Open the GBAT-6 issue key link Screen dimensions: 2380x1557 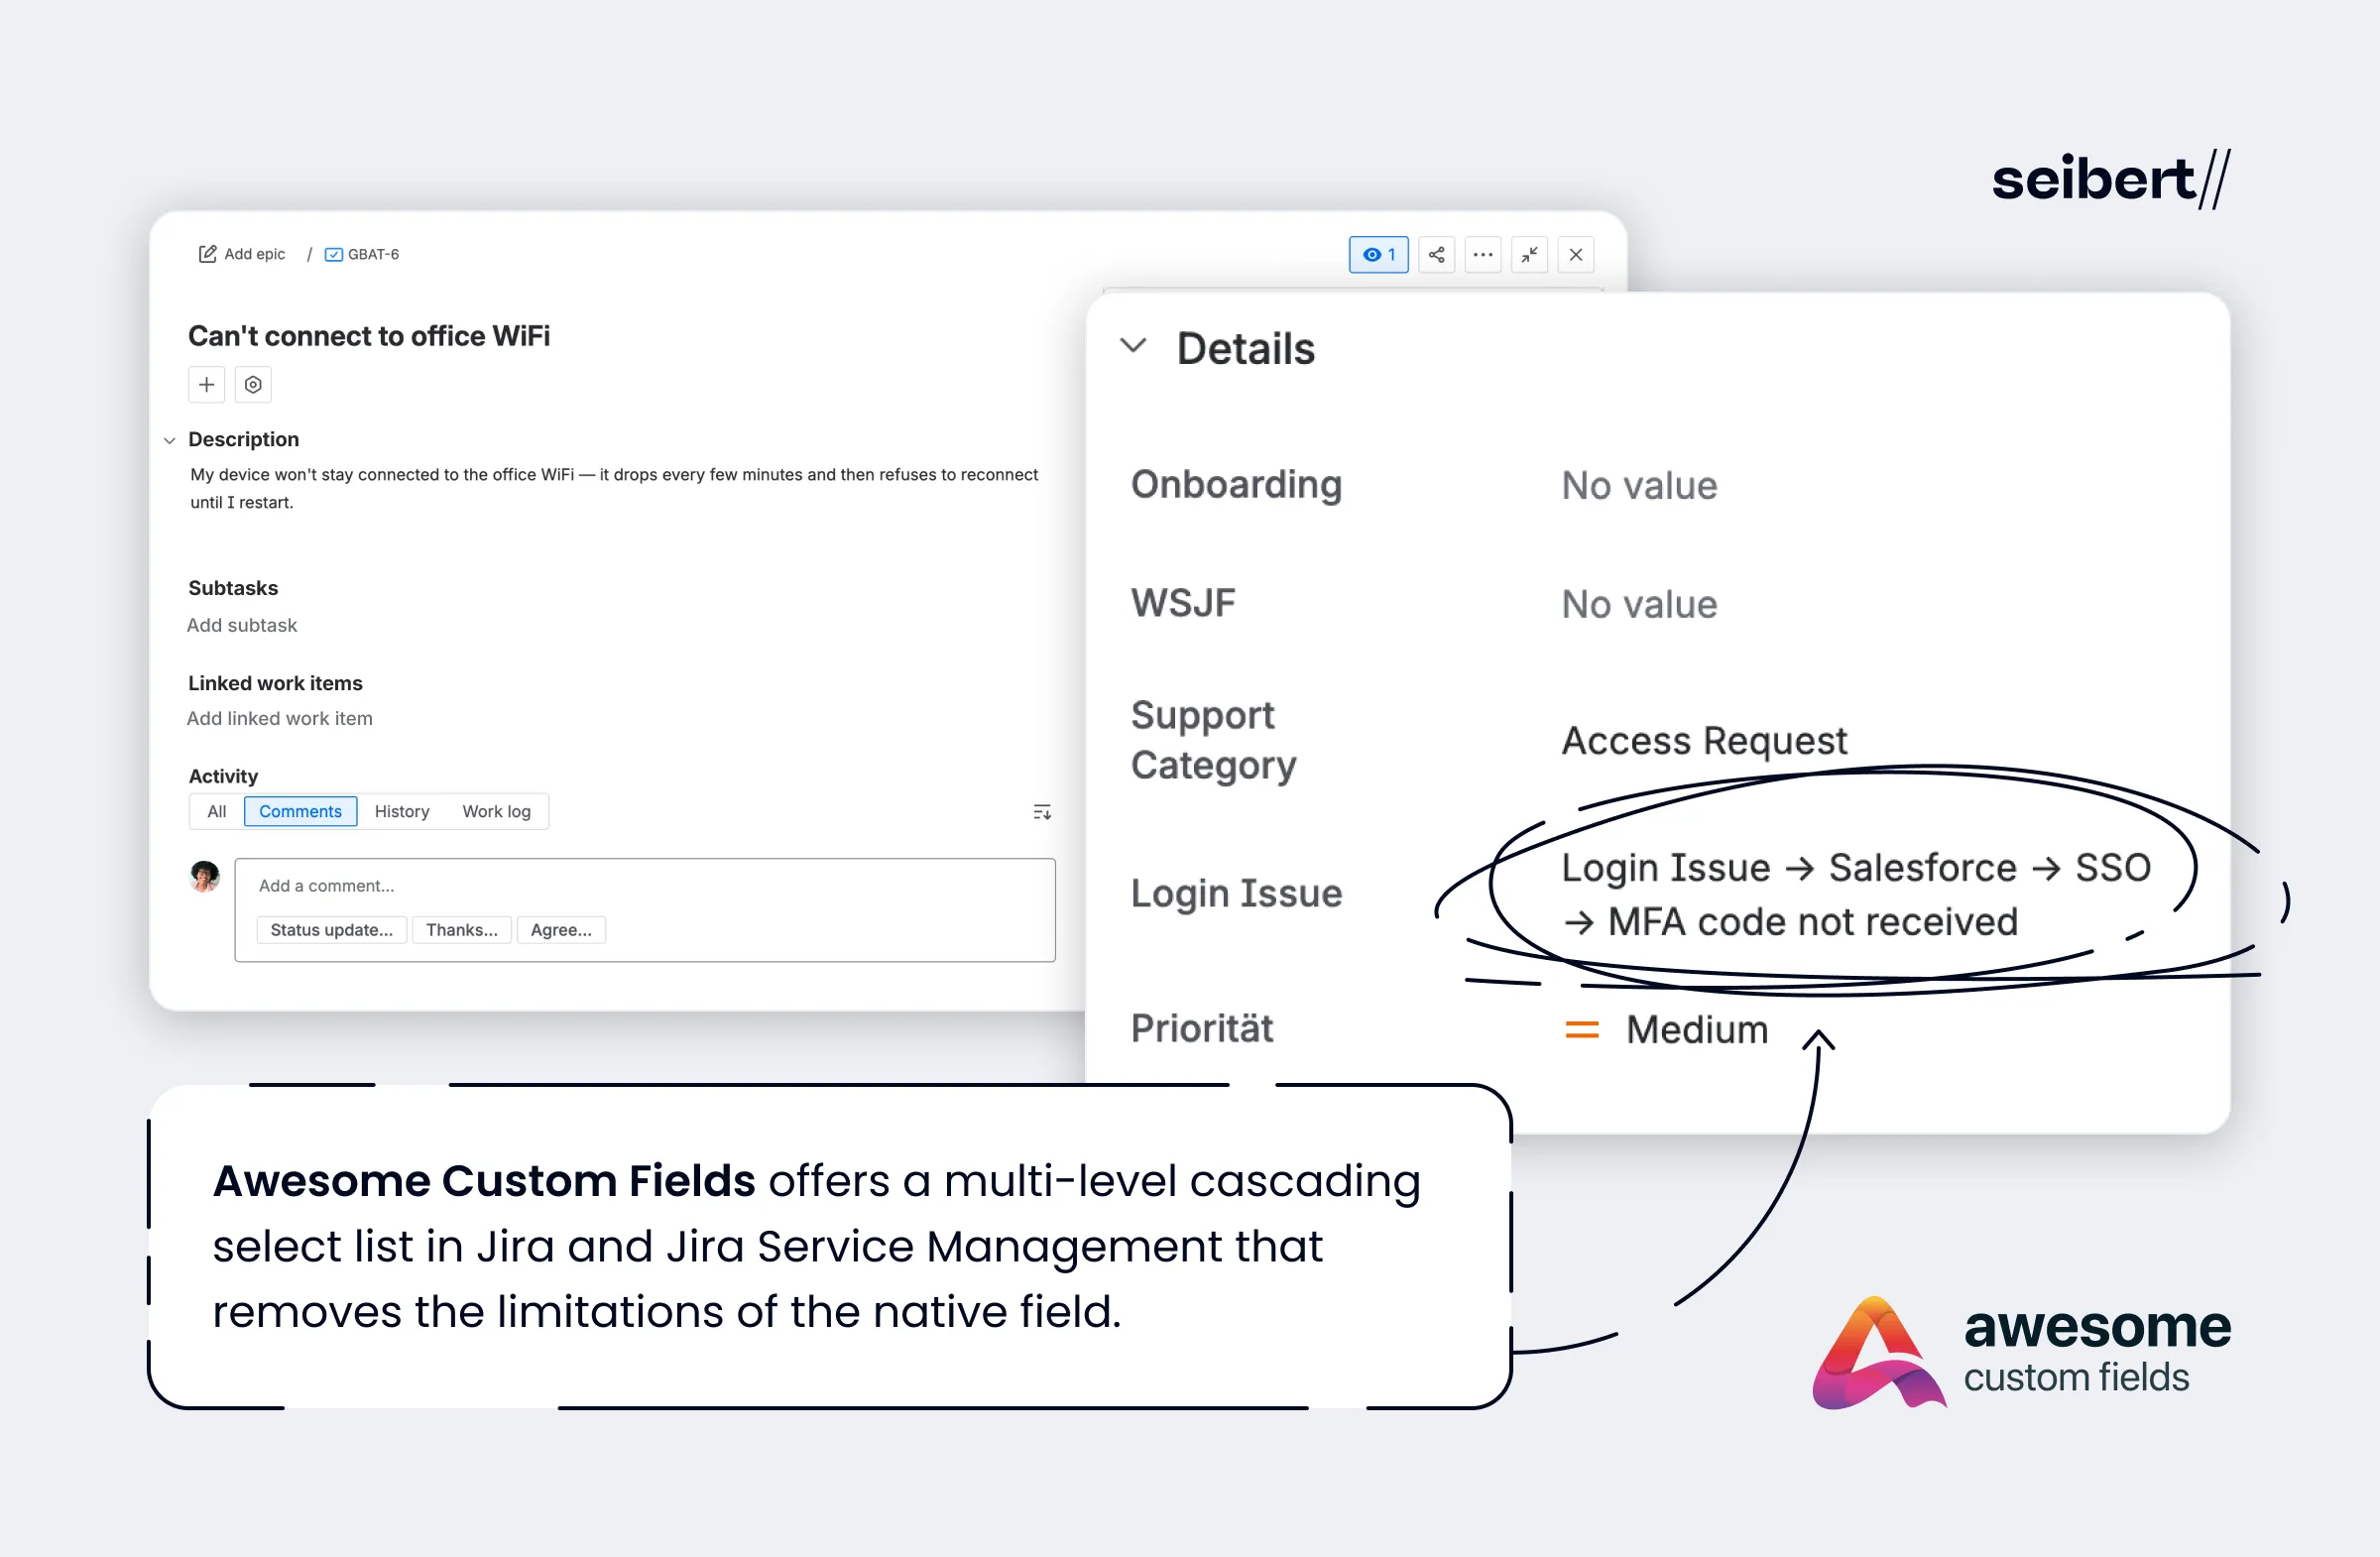coord(373,254)
